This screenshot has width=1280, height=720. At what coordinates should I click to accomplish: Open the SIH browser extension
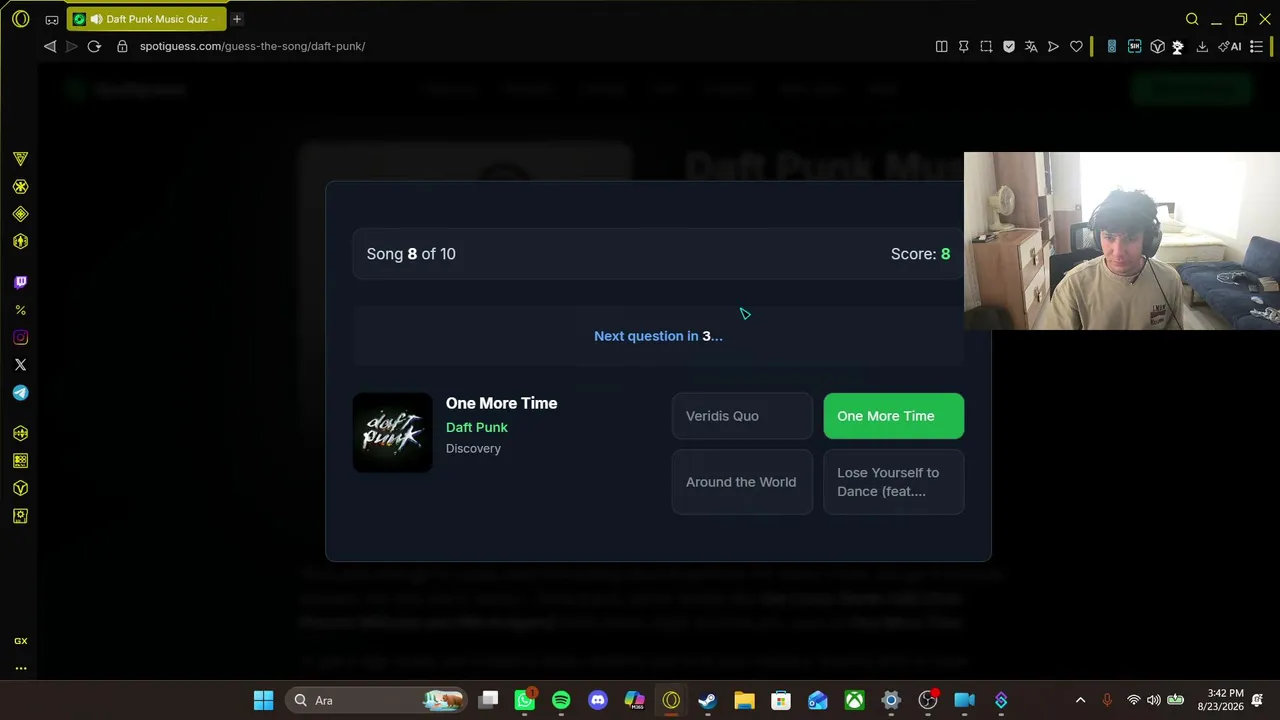coord(1134,46)
